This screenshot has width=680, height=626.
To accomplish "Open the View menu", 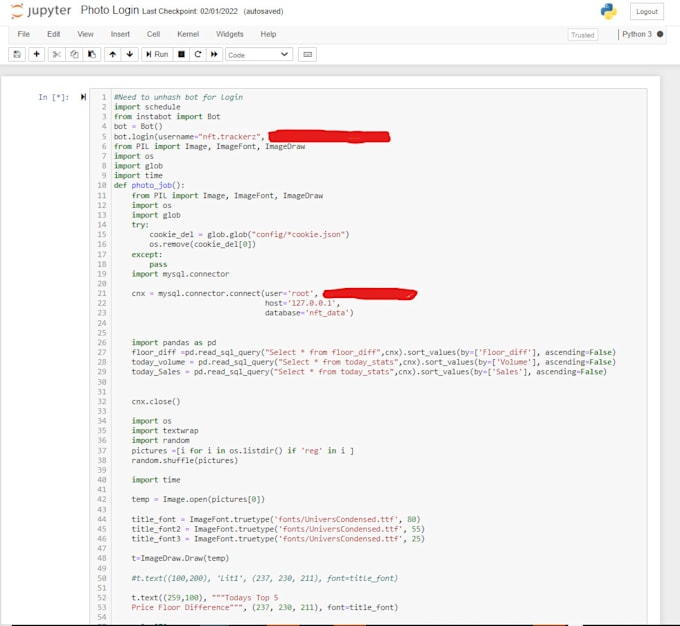I will click(85, 34).
